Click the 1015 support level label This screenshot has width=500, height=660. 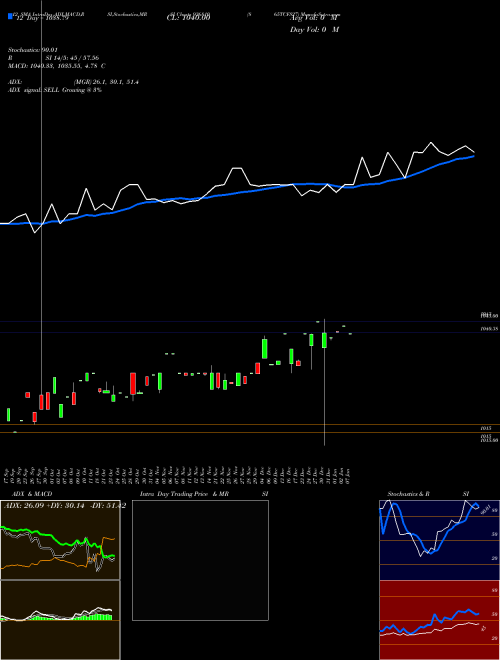(486, 428)
